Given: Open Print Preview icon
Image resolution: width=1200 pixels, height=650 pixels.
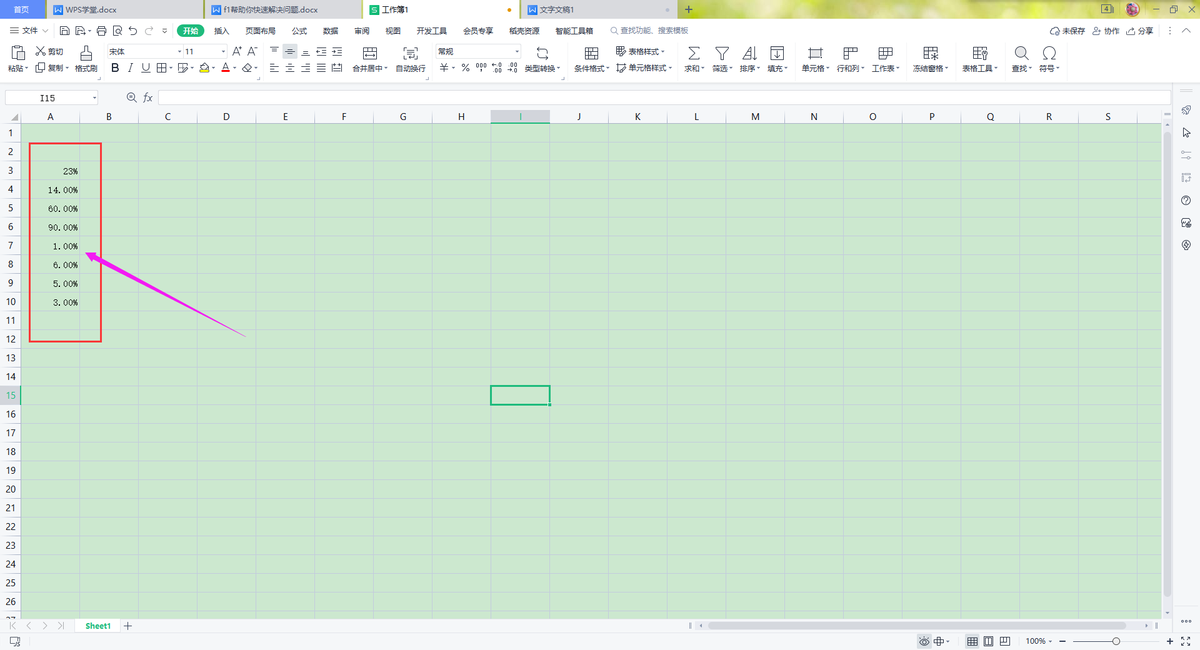Looking at the screenshot, I should [x=117, y=32].
